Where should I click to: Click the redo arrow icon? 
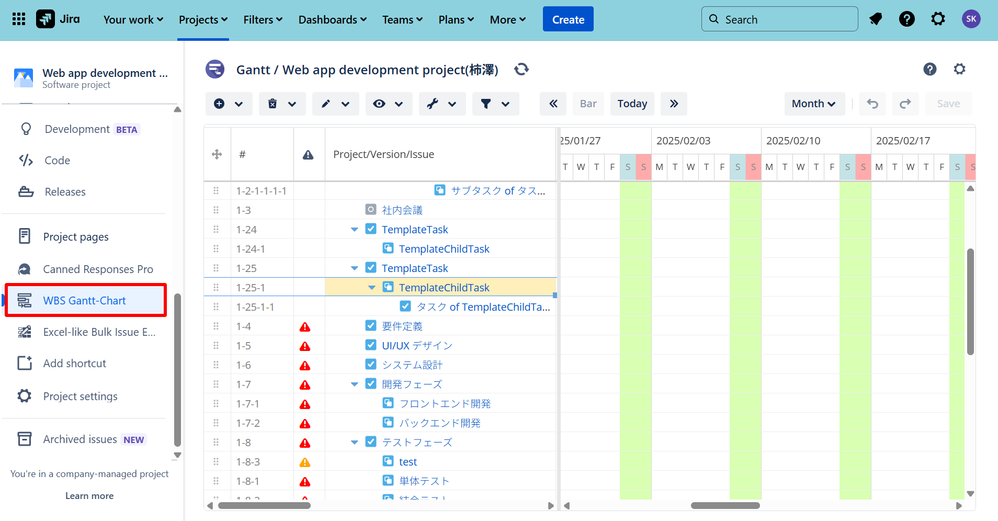click(x=904, y=104)
